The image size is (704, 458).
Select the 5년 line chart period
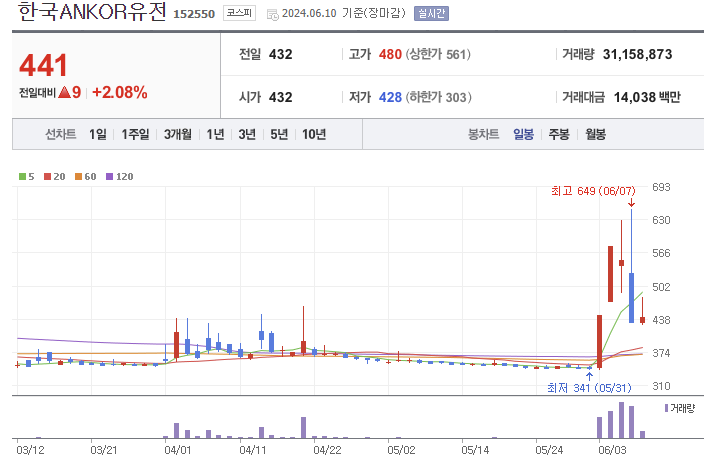[279, 134]
